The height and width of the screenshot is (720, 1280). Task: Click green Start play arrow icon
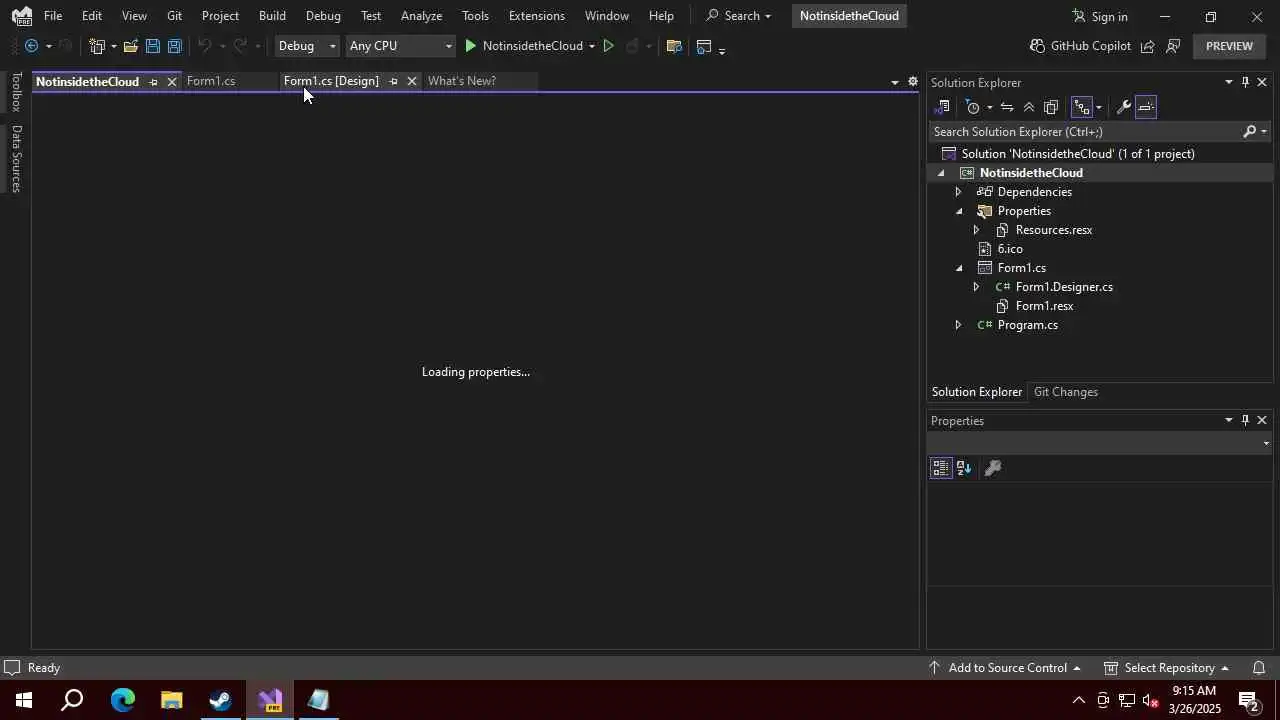(471, 46)
